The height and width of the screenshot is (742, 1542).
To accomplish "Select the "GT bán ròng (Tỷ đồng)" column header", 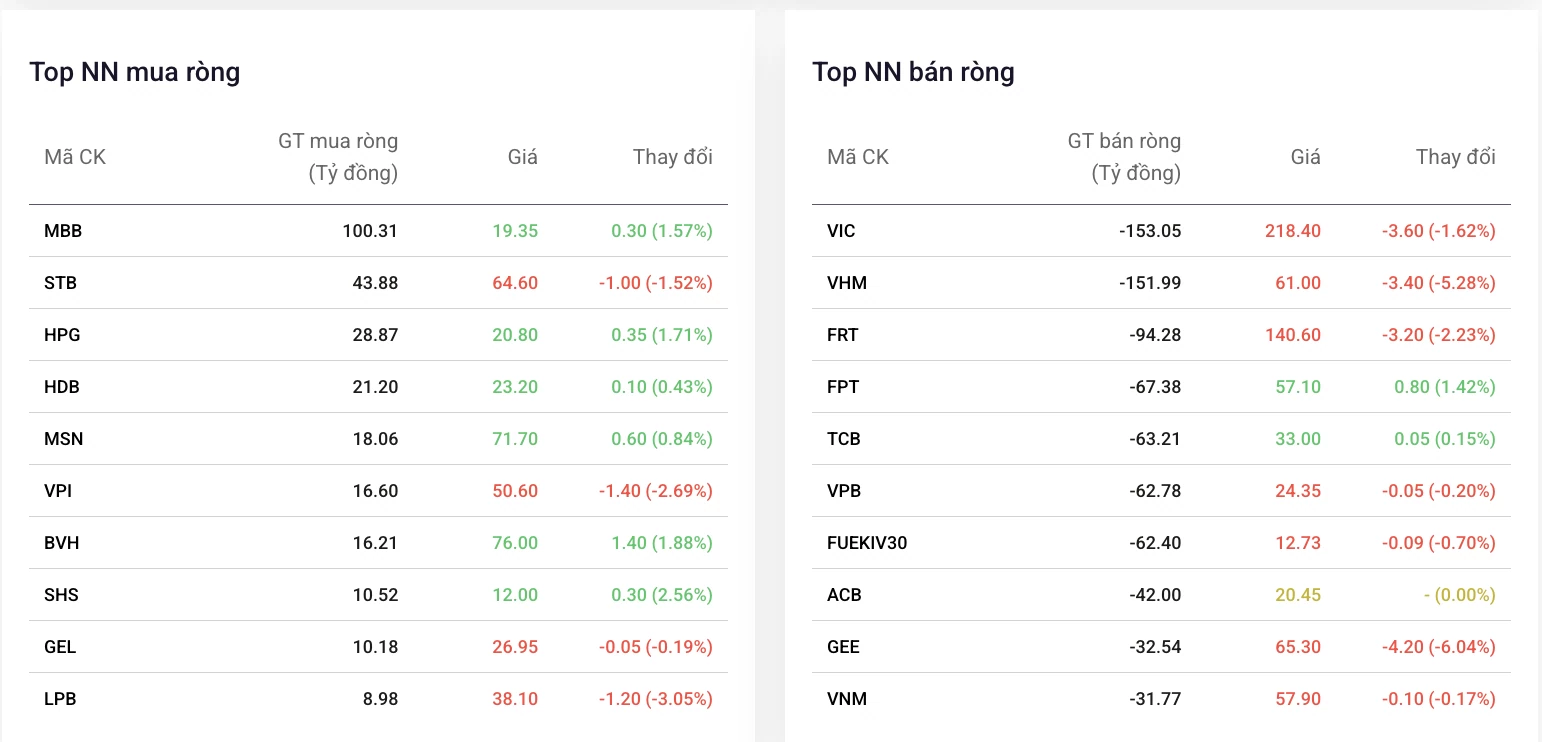I will coord(1124,157).
